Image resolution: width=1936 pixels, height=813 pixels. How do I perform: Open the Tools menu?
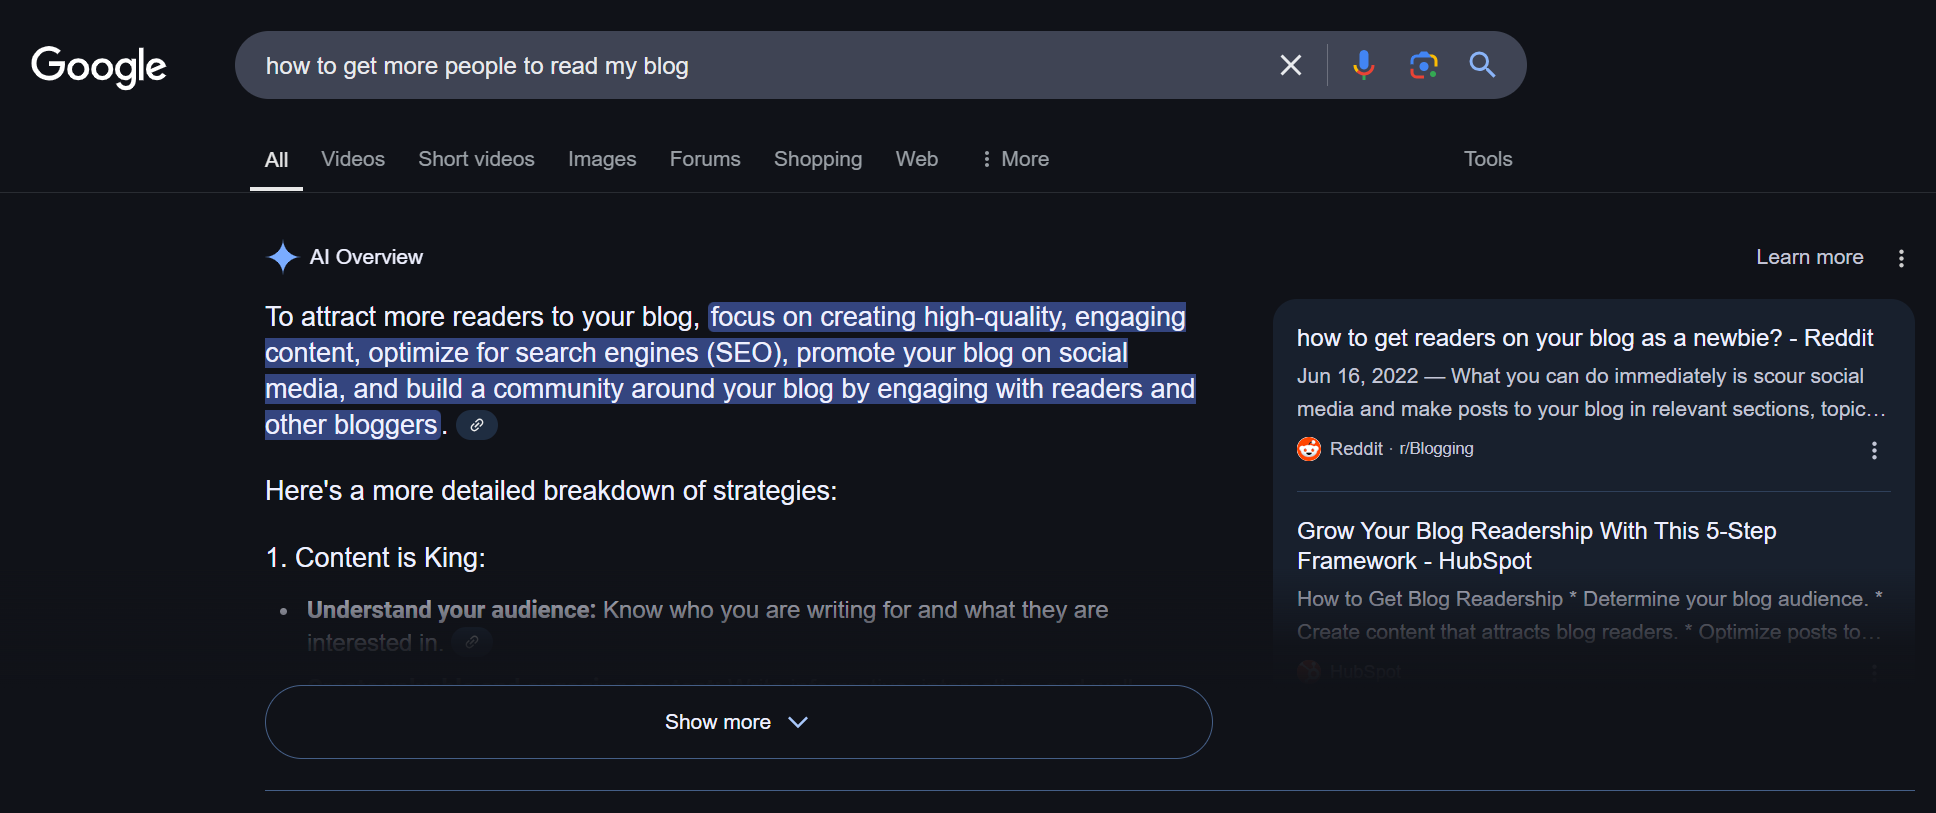point(1488,159)
